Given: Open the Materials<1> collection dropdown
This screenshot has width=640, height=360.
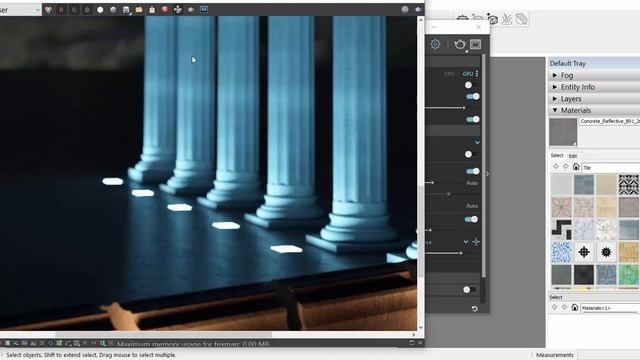Looking at the screenshot, I should tap(610, 308).
